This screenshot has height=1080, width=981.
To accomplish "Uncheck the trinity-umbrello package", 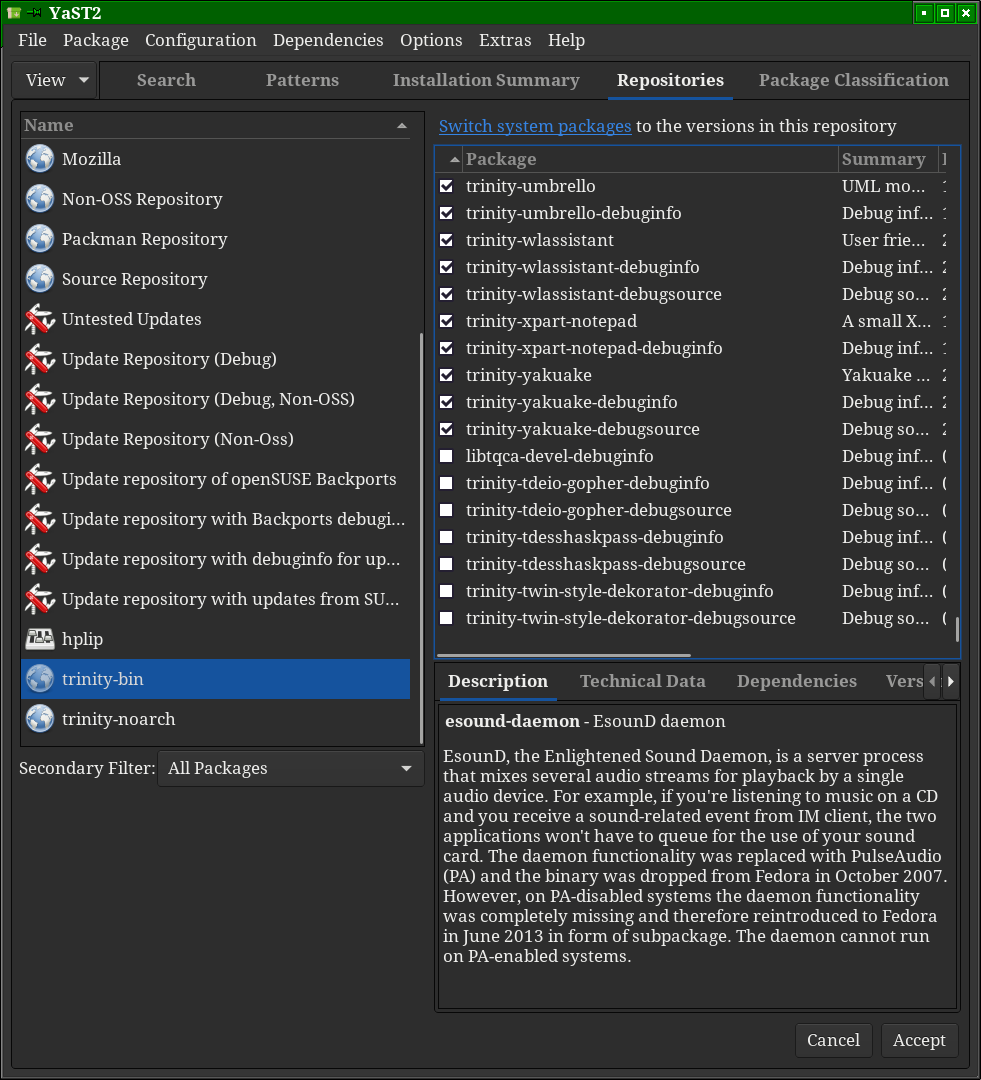I will point(446,186).
